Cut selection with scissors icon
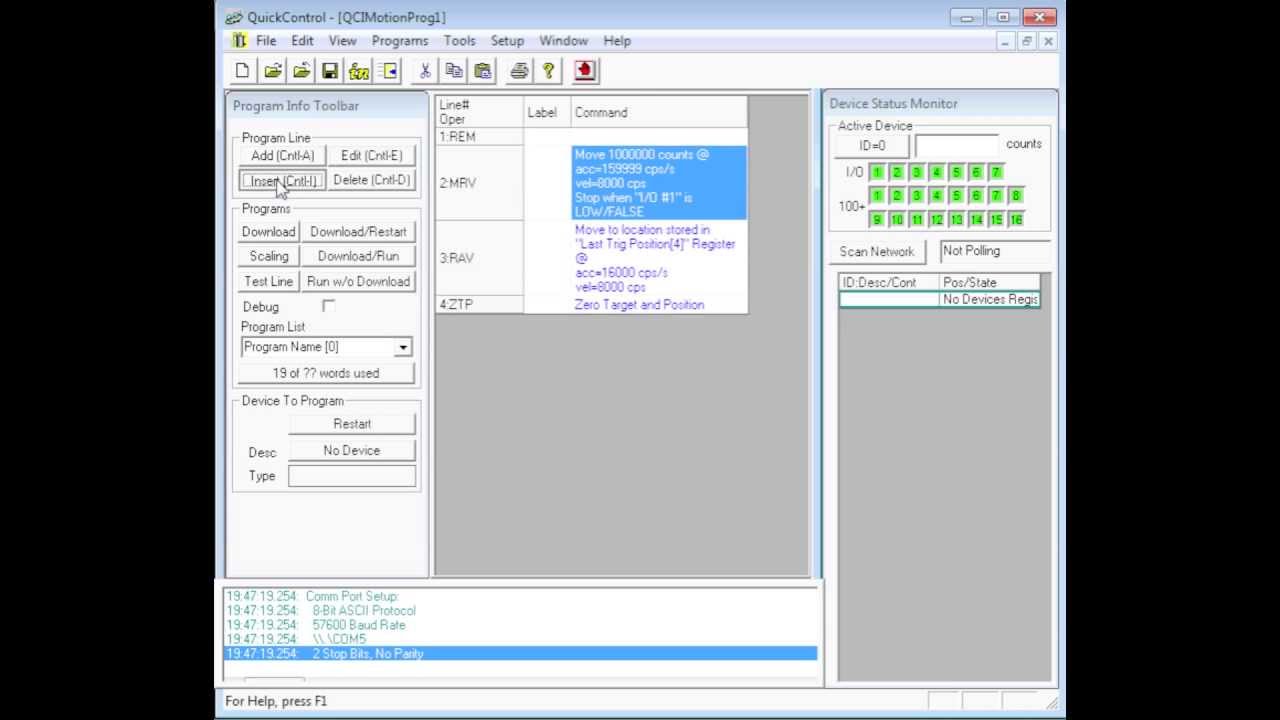Image resolution: width=1280 pixels, height=720 pixels. click(425, 70)
